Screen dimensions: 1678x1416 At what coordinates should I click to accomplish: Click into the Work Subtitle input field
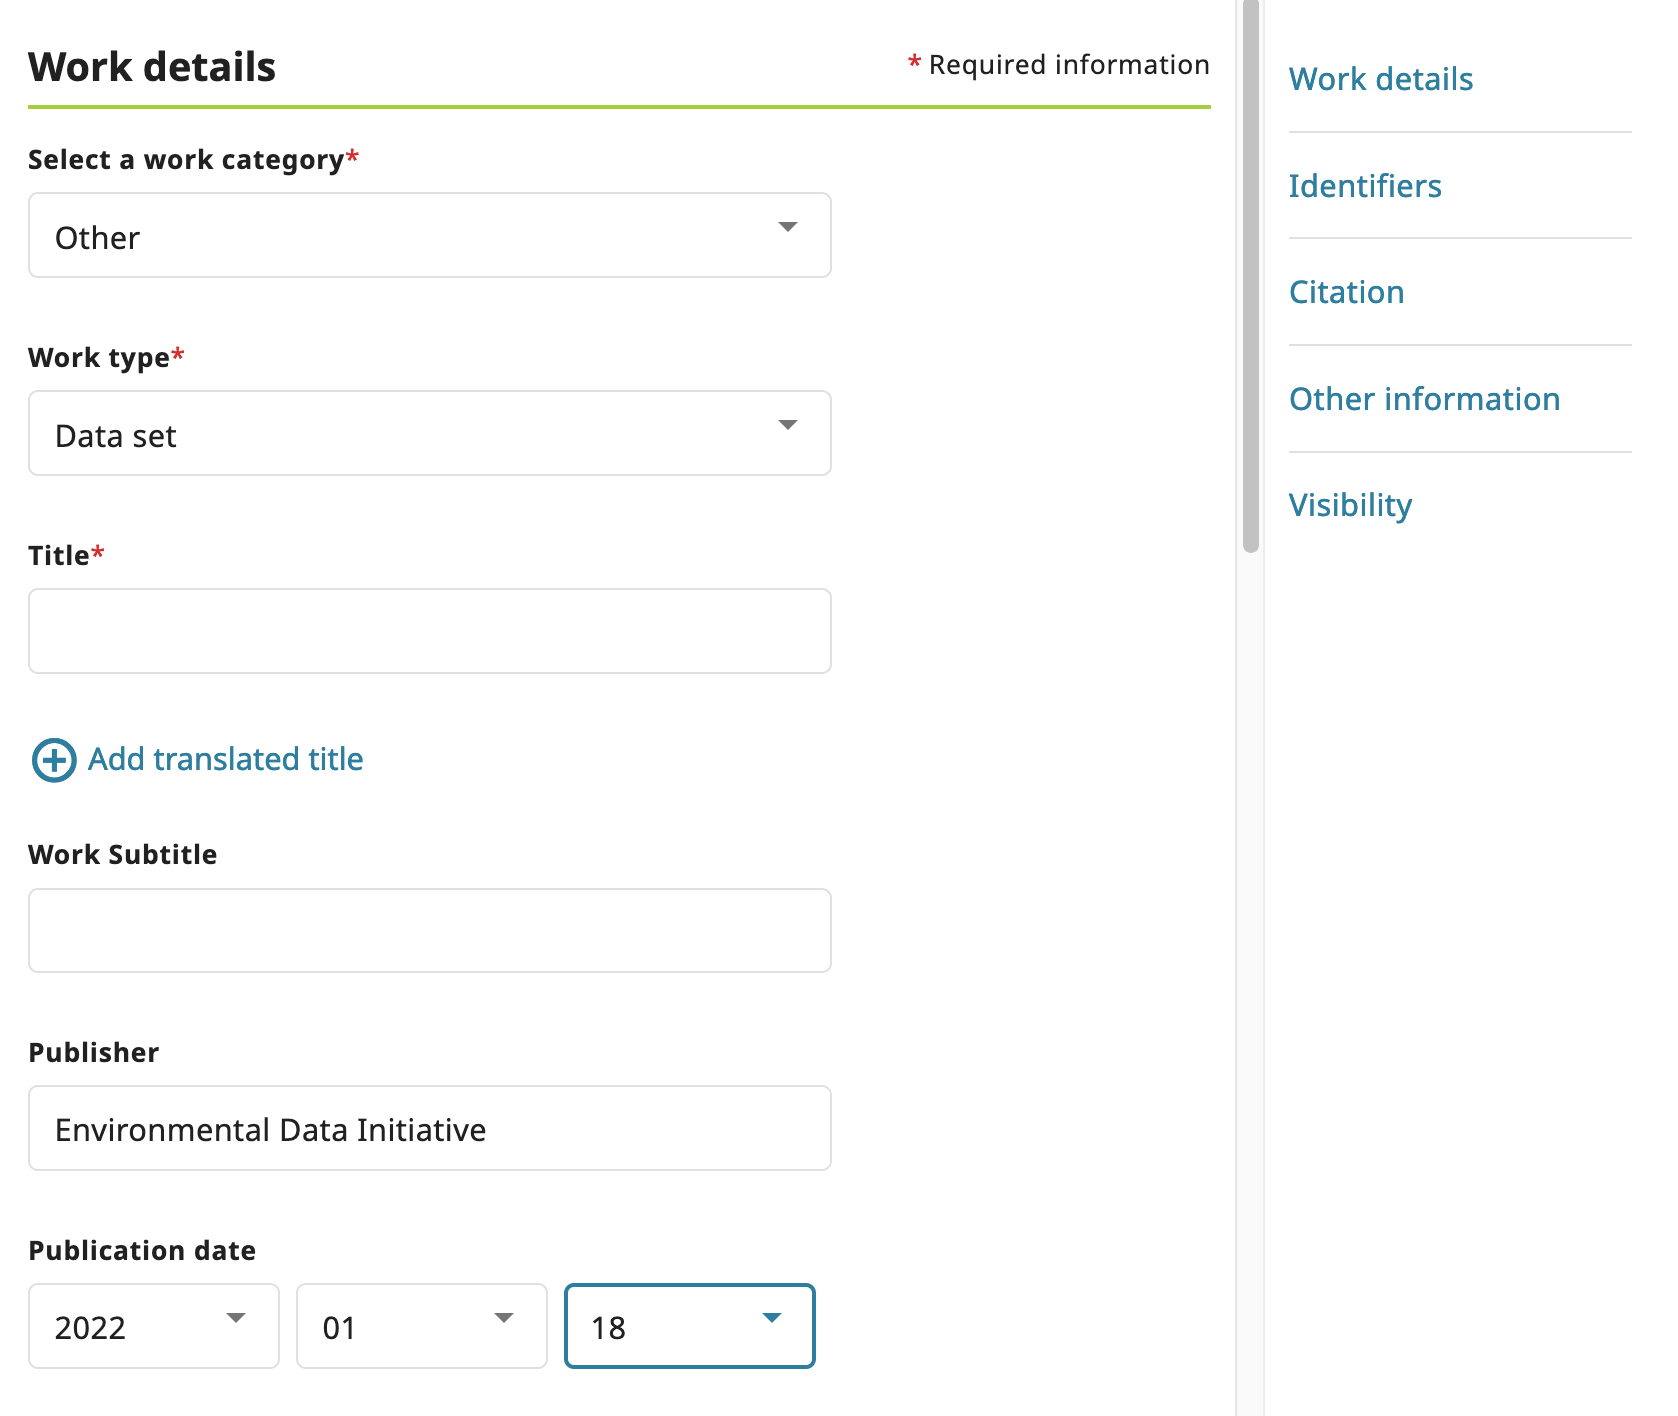pyautogui.click(x=430, y=930)
